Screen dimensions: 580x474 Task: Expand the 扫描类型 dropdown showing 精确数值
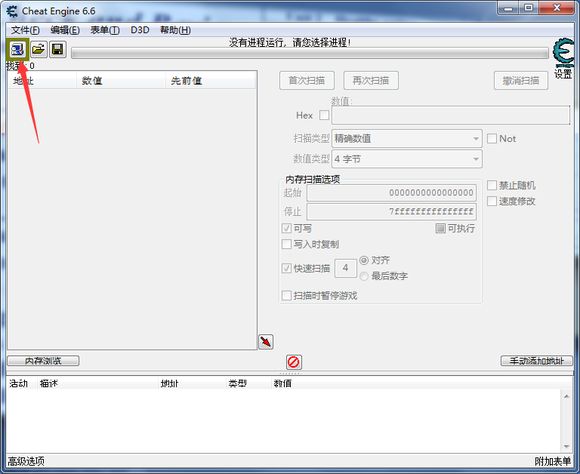pyautogui.click(x=407, y=139)
